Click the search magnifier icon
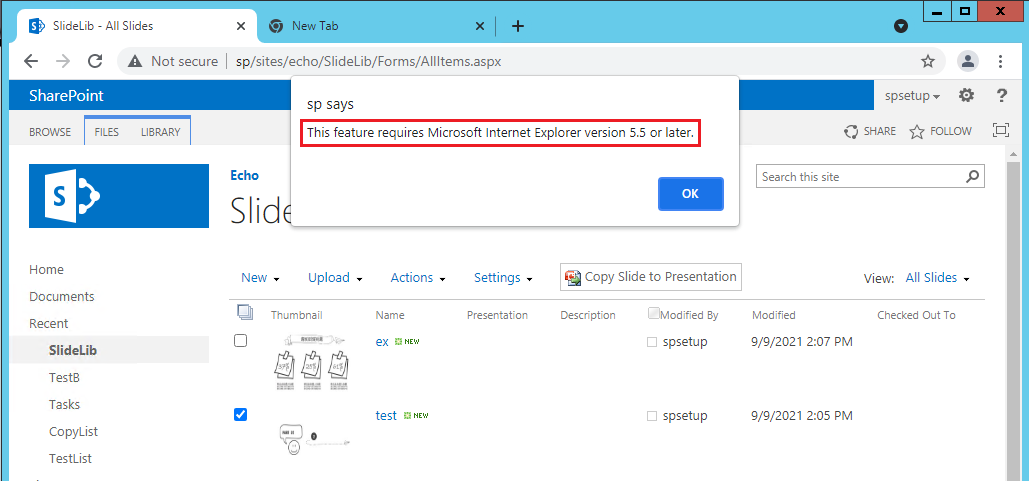The image size is (1029, 481). tap(973, 177)
